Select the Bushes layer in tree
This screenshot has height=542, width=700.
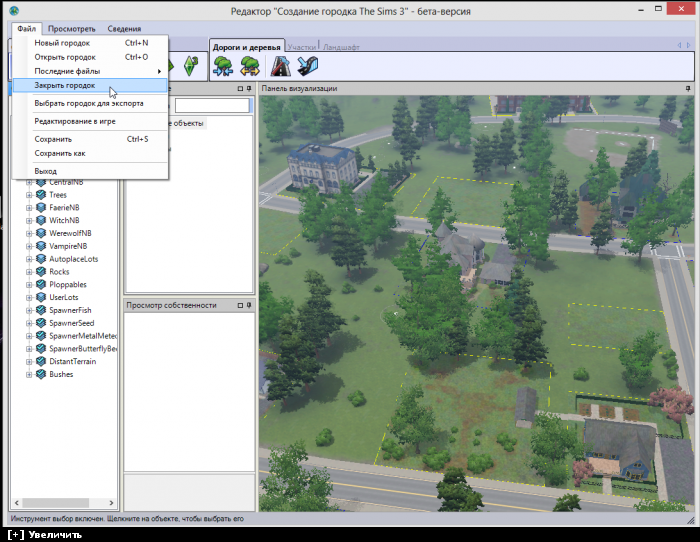click(61, 374)
